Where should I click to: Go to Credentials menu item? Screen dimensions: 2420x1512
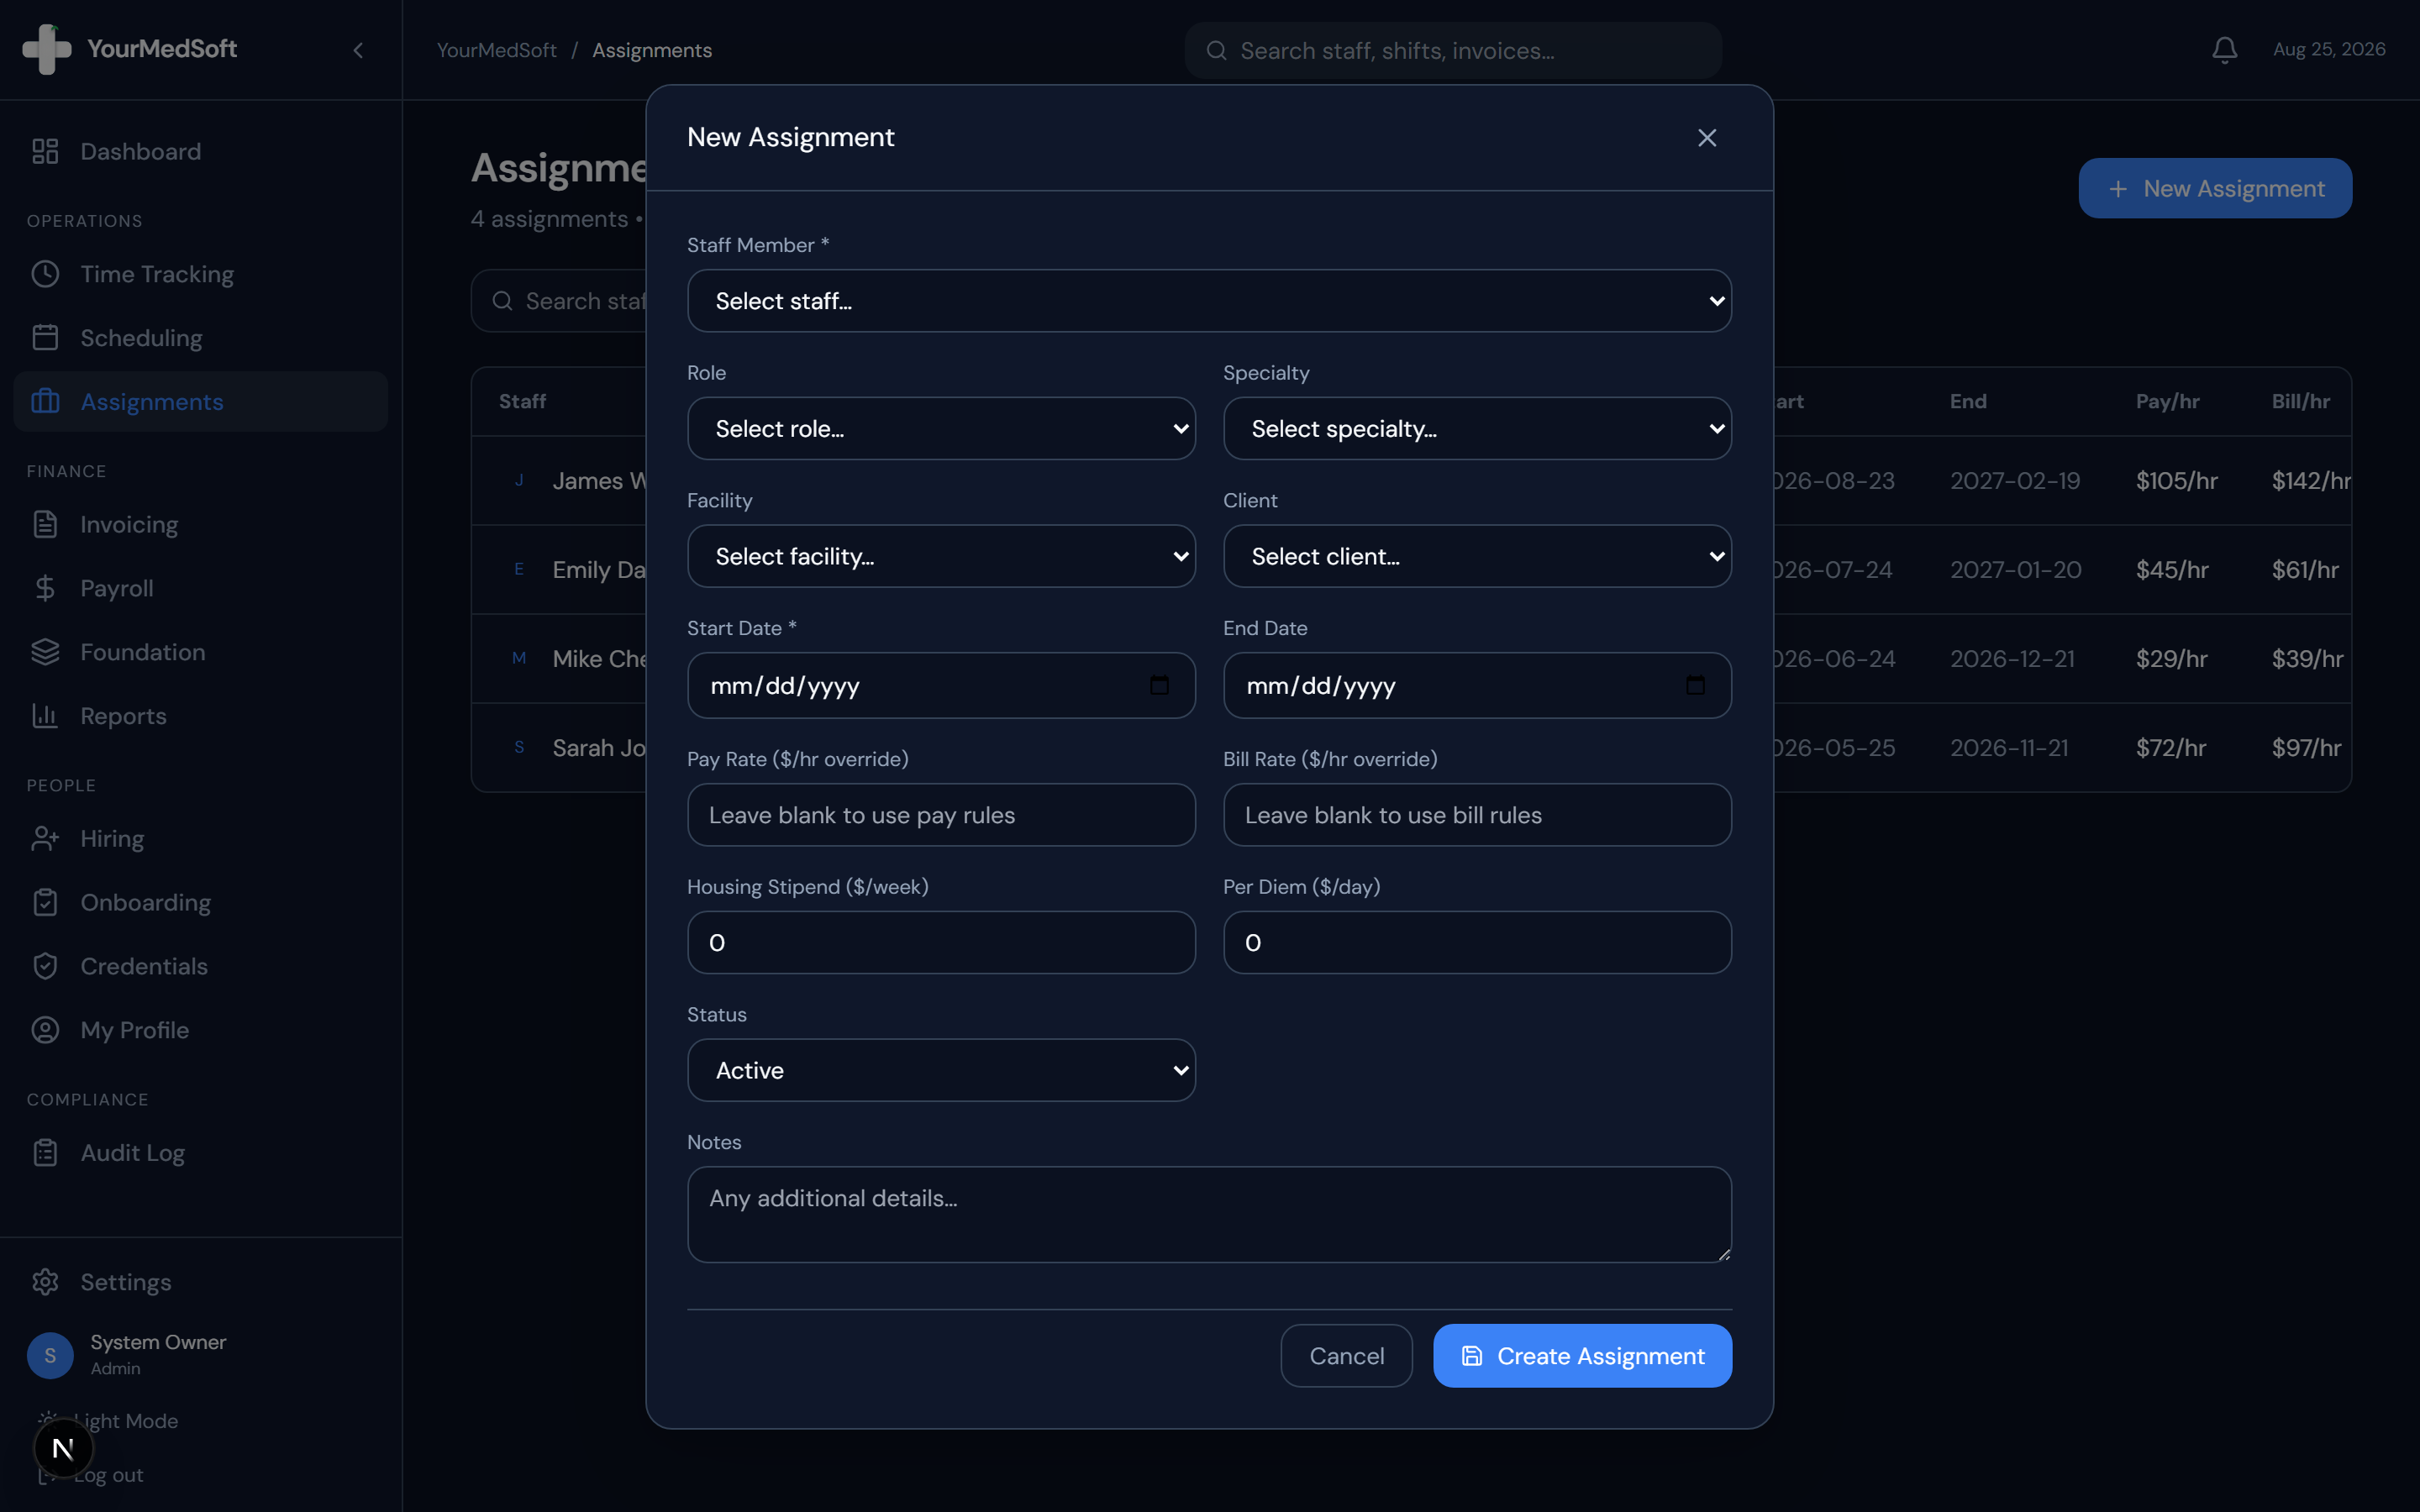click(x=201, y=966)
